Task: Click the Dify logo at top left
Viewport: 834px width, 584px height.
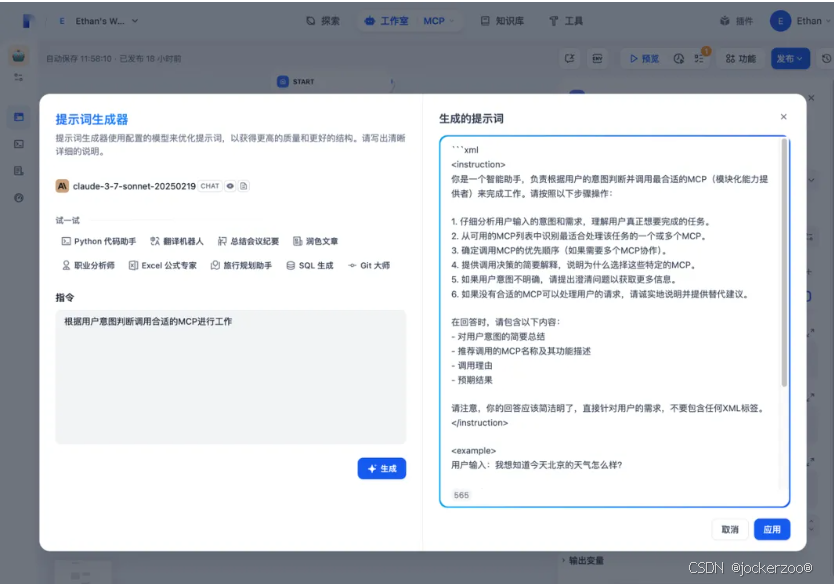Action: (x=29, y=21)
